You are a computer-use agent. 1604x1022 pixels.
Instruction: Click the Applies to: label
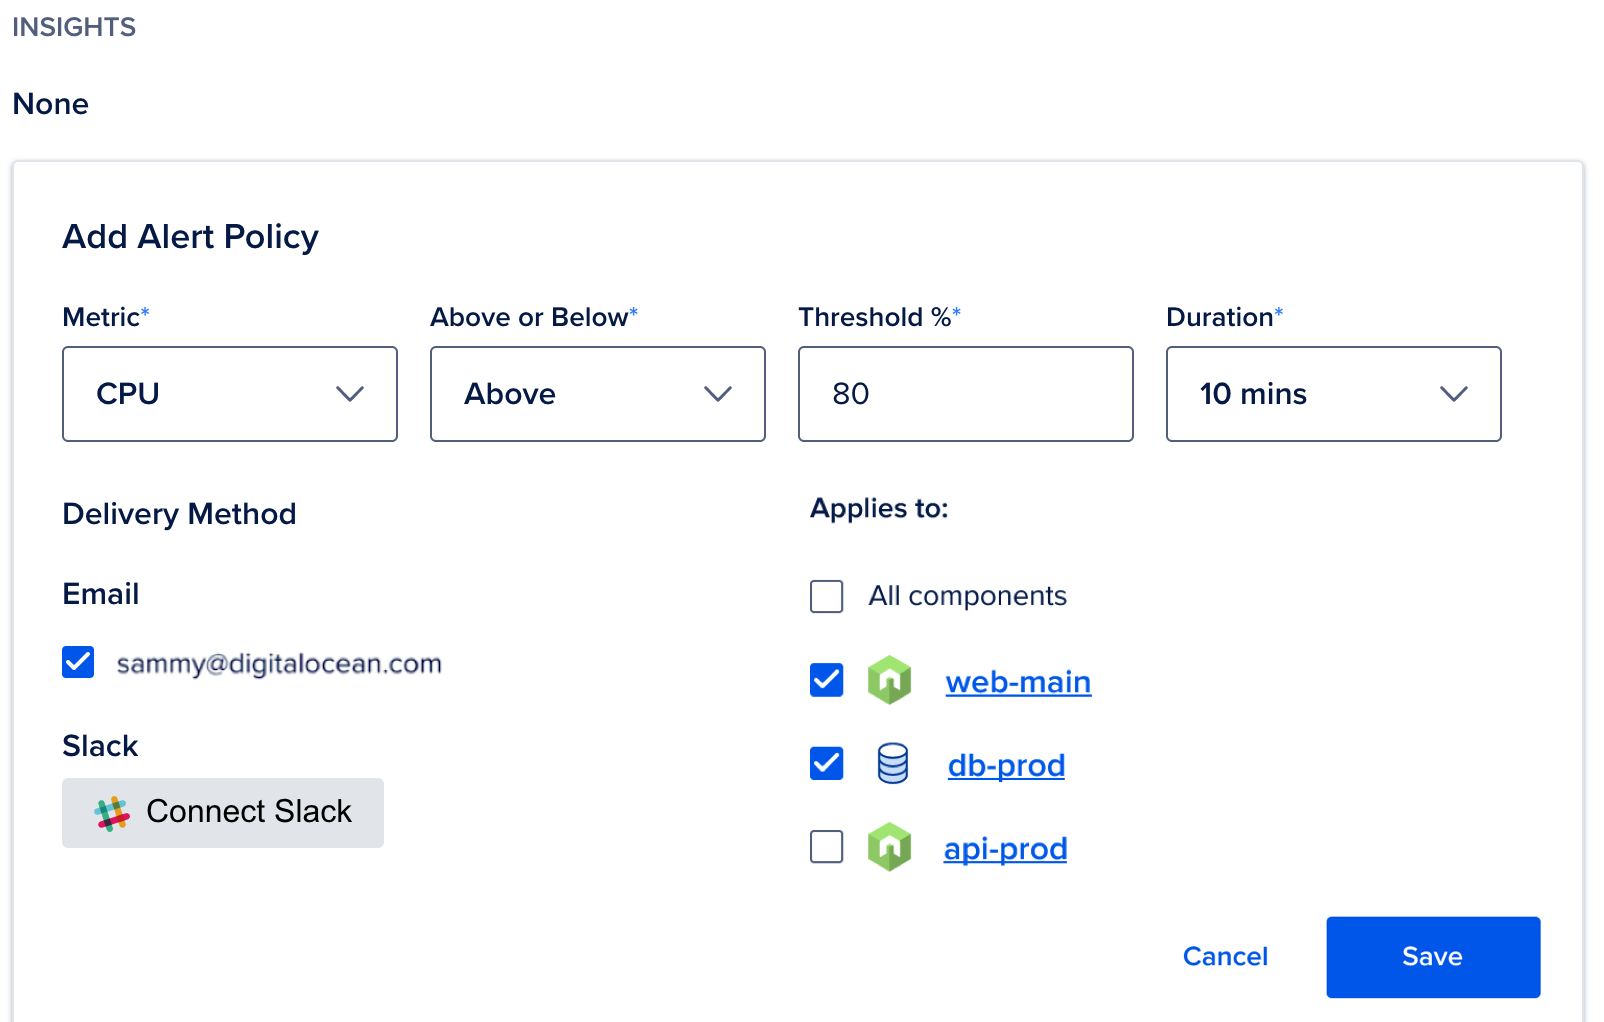point(879,509)
